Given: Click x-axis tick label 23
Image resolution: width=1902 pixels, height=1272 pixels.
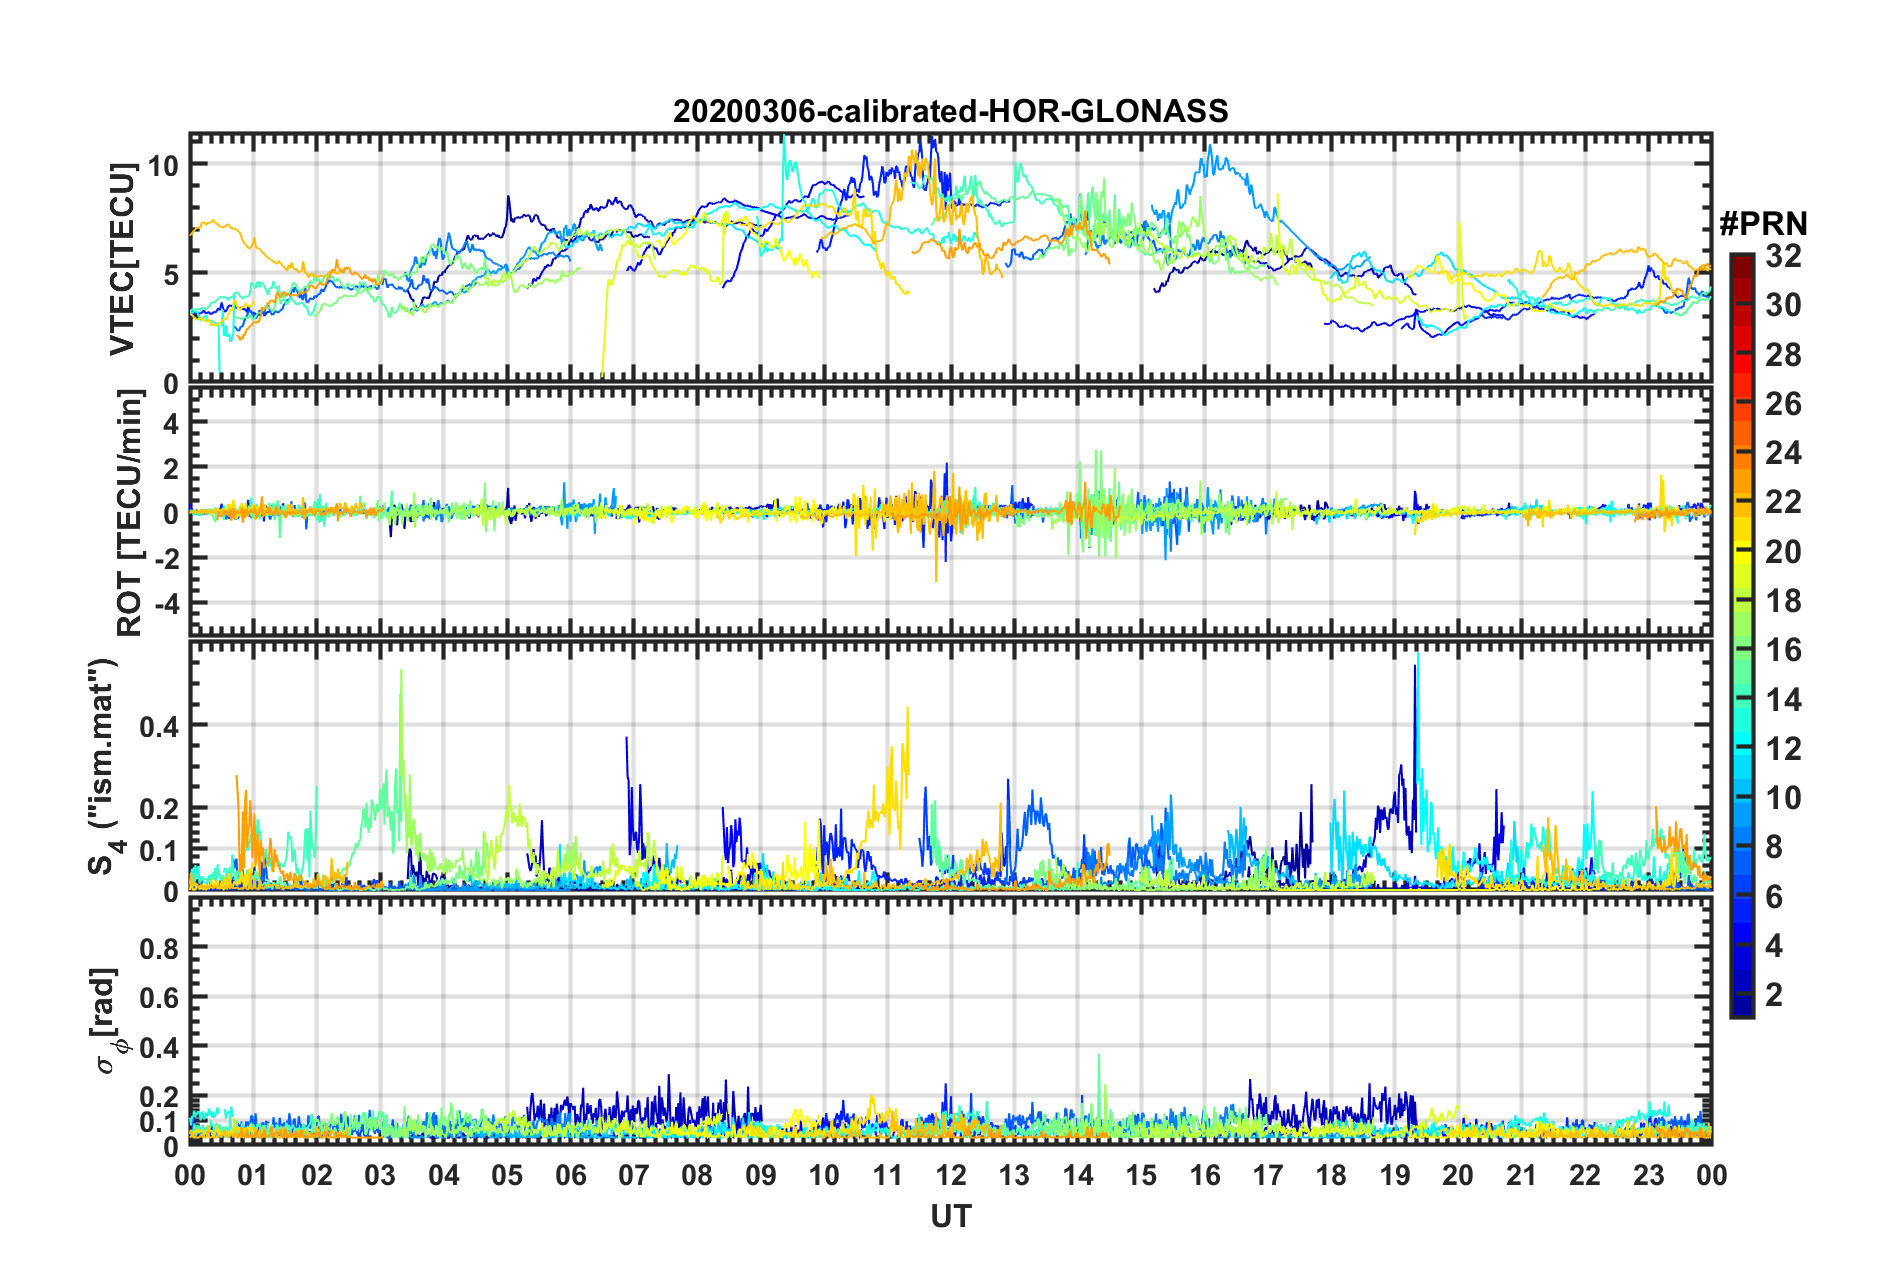Looking at the screenshot, I should pyautogui.click(x=1648, y=1175).
